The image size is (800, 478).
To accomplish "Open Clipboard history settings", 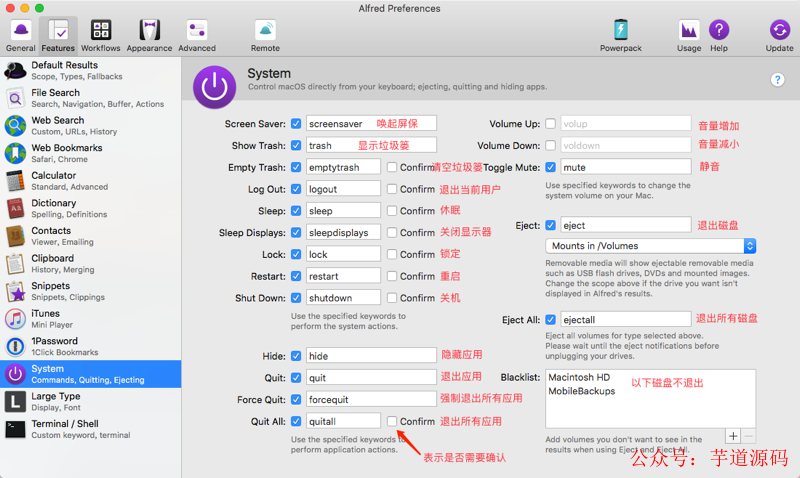I will (x=90, y=263).
